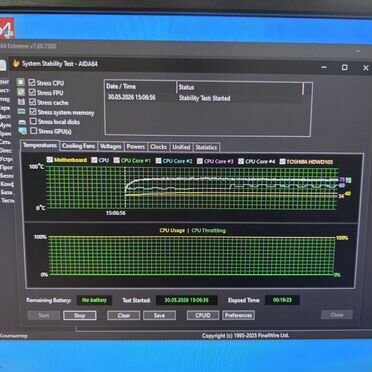Uncheck the Stress cache checkbox
Image resolution: width=372 pixels, height=372 pixels.
33,102
